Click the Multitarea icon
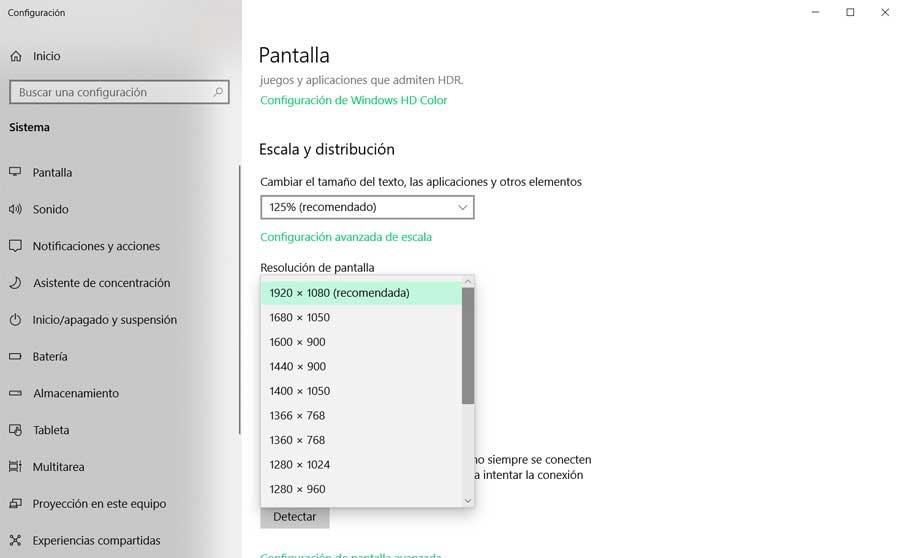This screenshot has width=900, height=558. (15, 466)
